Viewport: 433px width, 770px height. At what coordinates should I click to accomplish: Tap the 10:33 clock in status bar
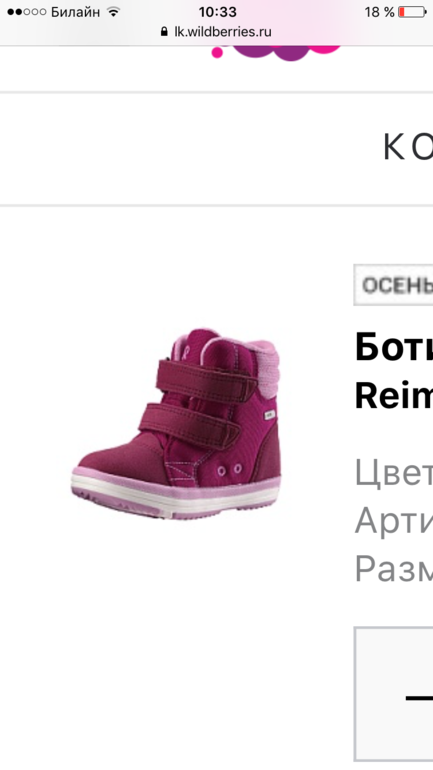click(x=217, y=12)
